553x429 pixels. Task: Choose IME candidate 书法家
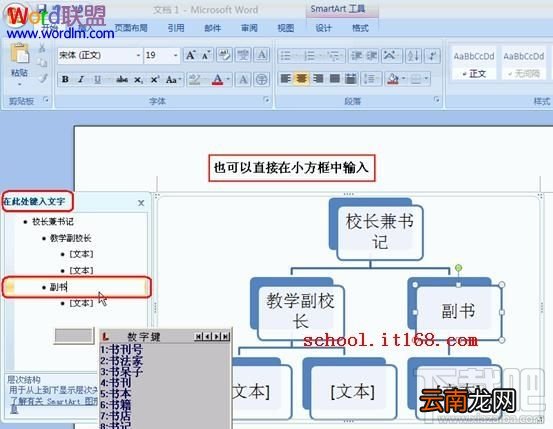[x=122, y=361]
